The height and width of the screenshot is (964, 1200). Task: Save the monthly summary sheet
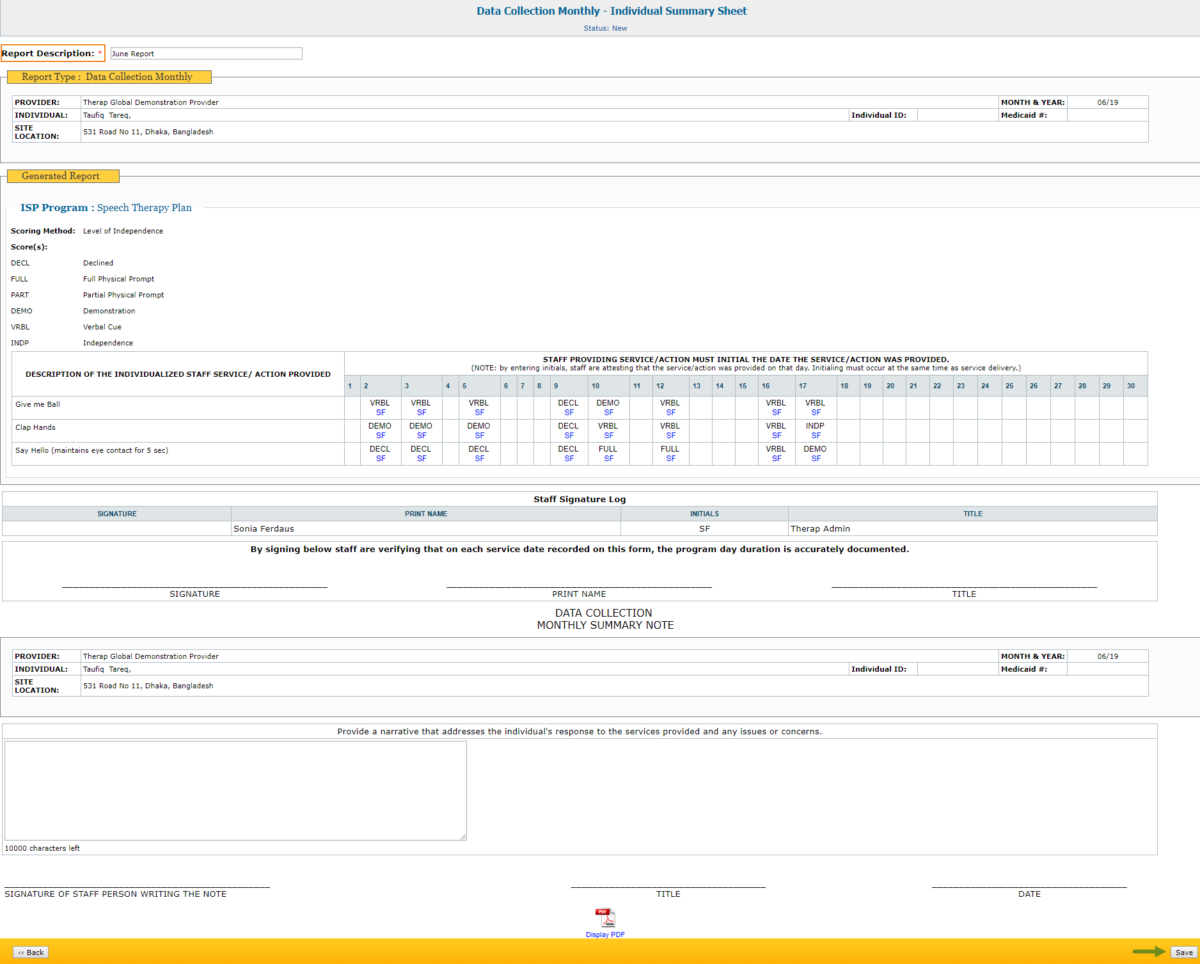1183,953
